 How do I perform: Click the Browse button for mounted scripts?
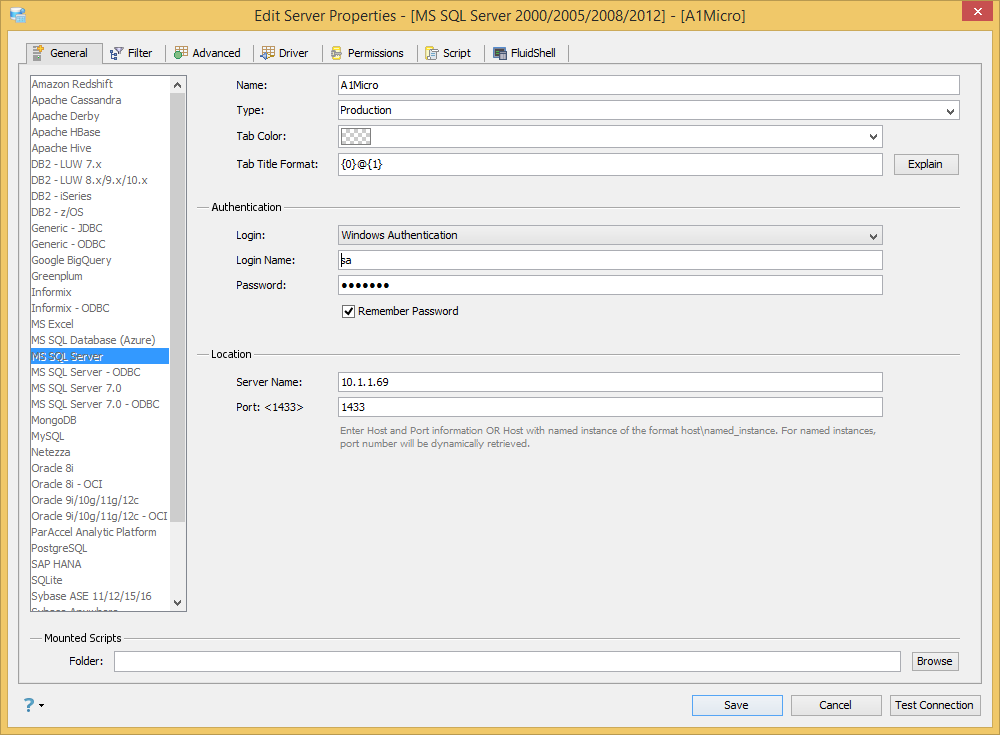pos(934,661)
